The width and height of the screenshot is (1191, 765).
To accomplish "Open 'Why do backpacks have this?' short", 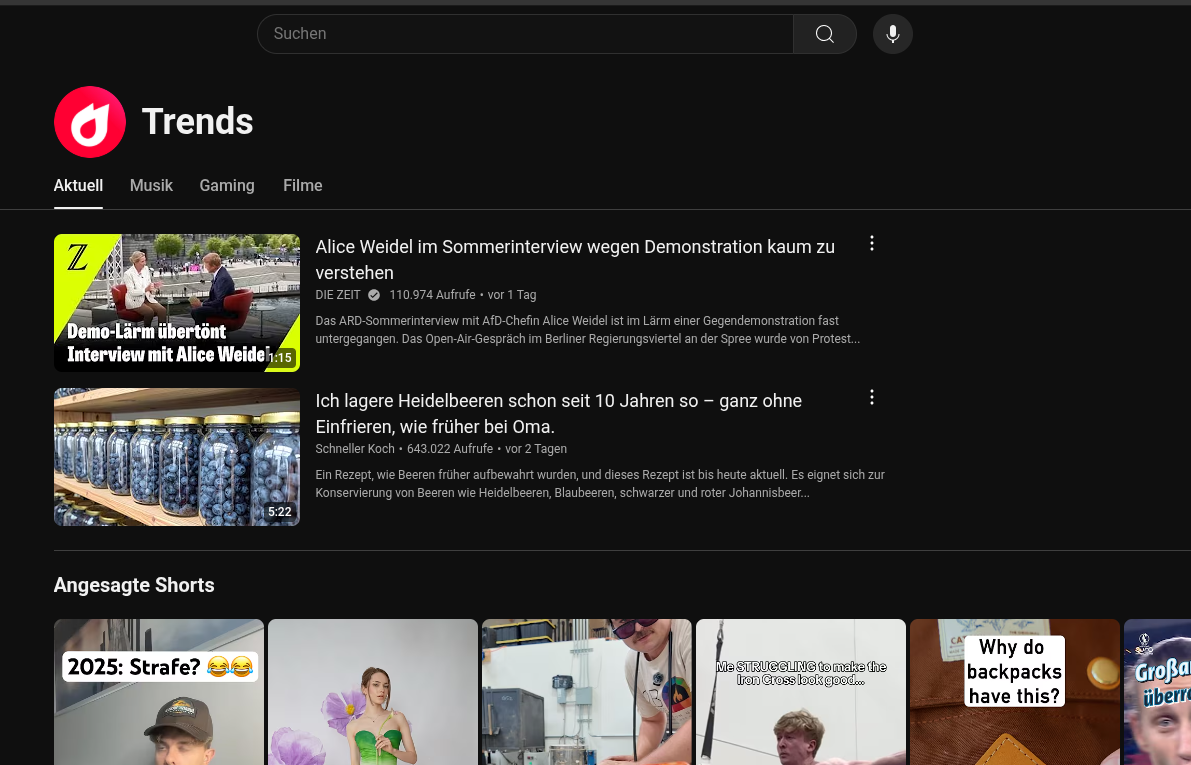I will (x=1015, y=692).
